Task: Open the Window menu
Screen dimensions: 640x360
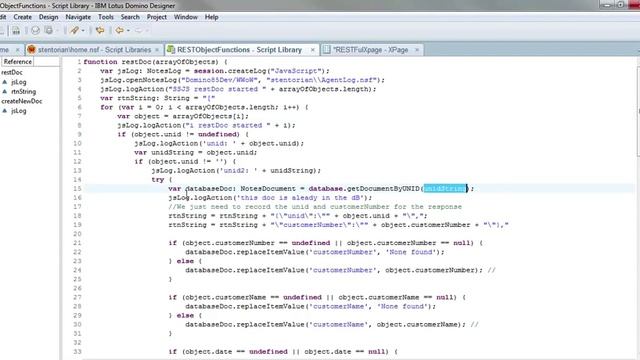Action: pos(186,17)
